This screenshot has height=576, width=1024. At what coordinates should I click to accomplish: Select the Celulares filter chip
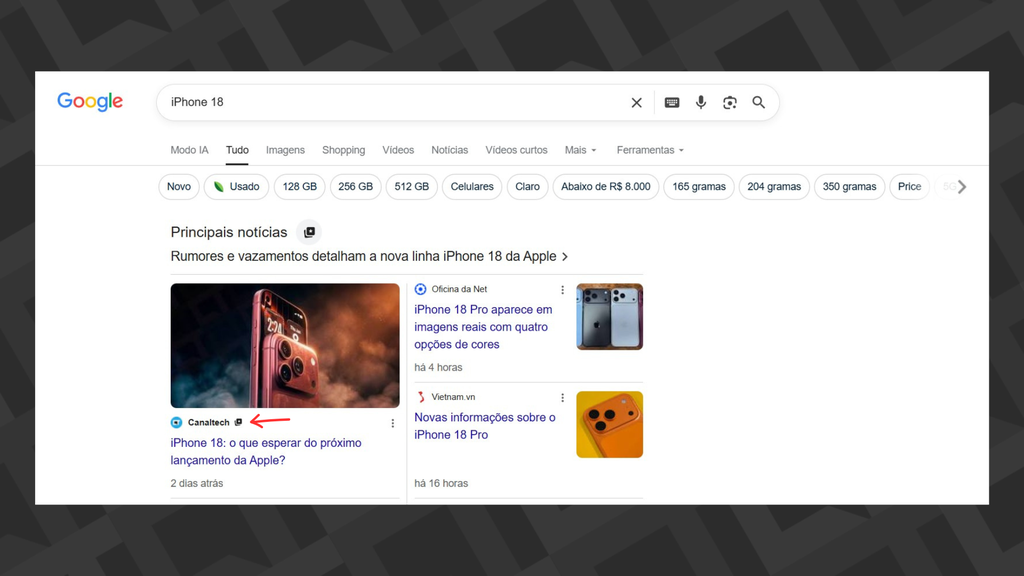click(472, 187)
